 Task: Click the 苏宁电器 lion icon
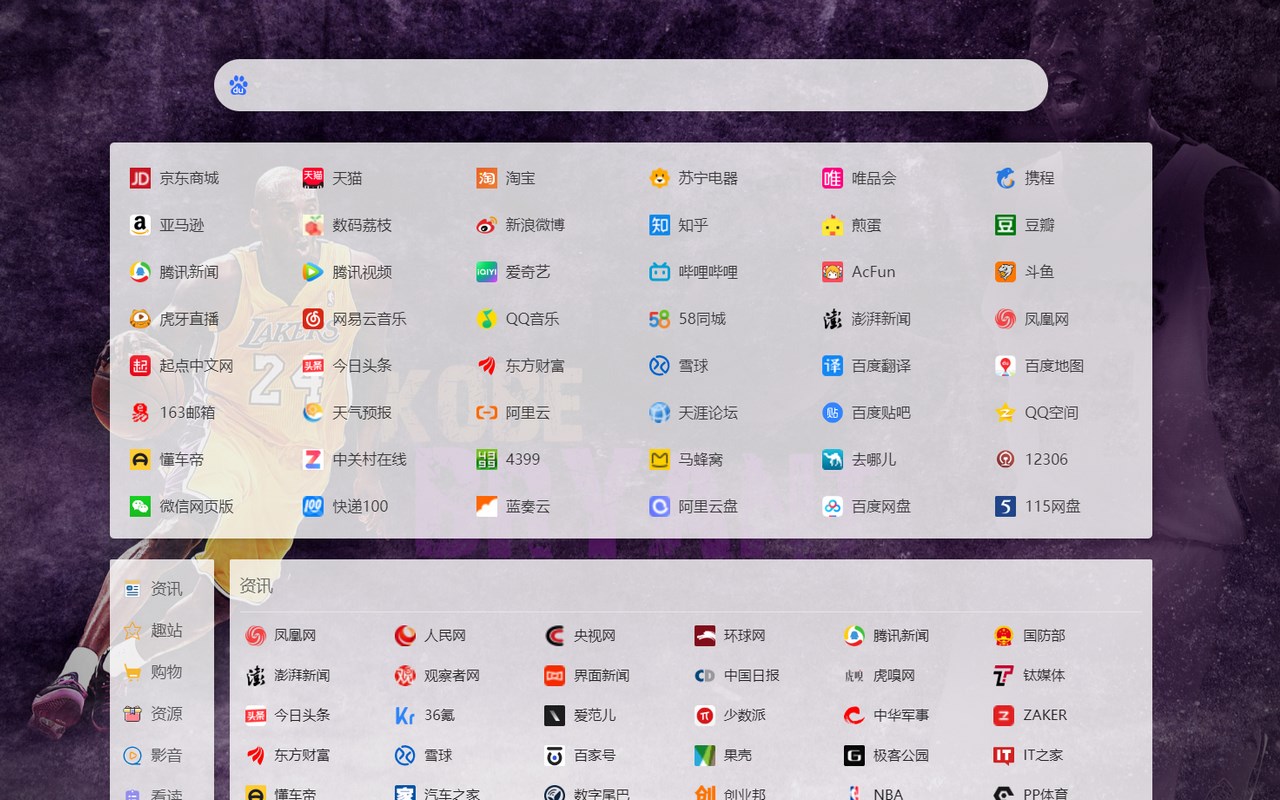[x=659, y=178]
